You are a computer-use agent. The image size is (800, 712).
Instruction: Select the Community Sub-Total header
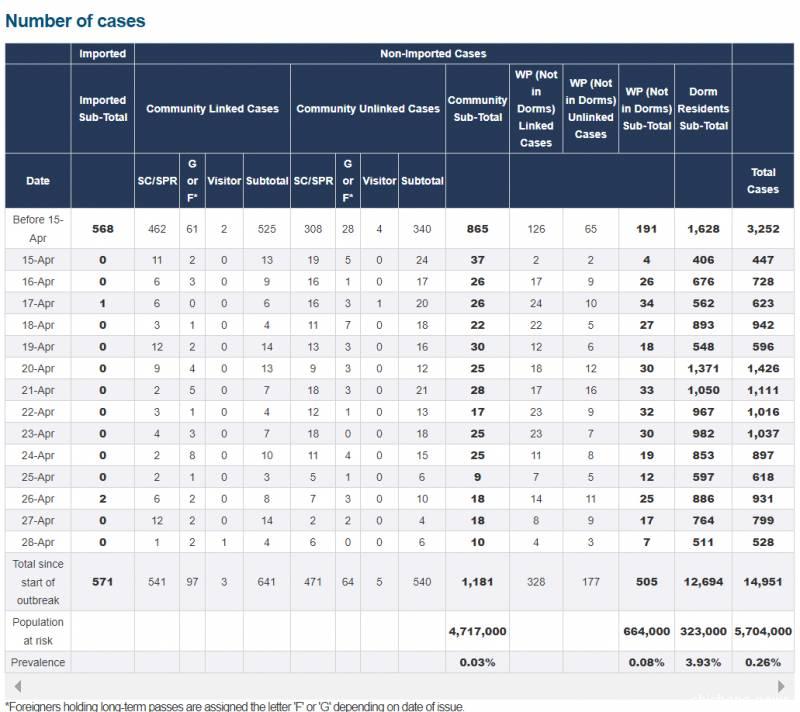pyautogui.click(x=477, y=109)
